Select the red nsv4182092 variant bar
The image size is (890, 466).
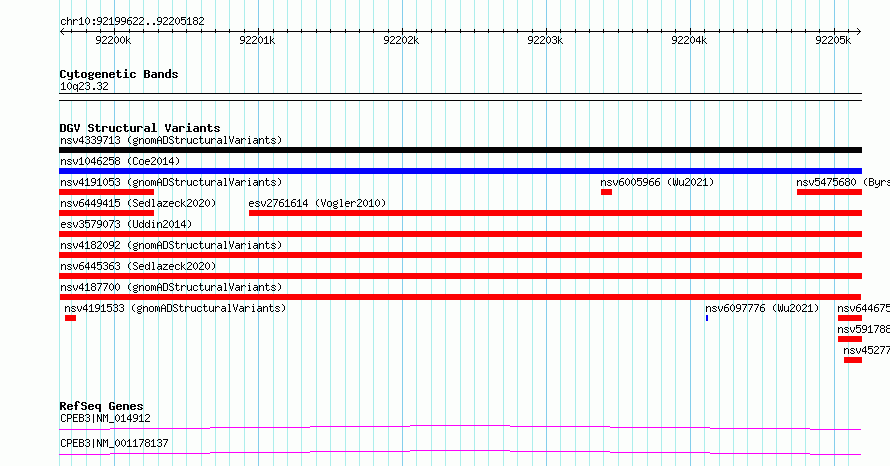pyautogui.click(x=460, y=255)
